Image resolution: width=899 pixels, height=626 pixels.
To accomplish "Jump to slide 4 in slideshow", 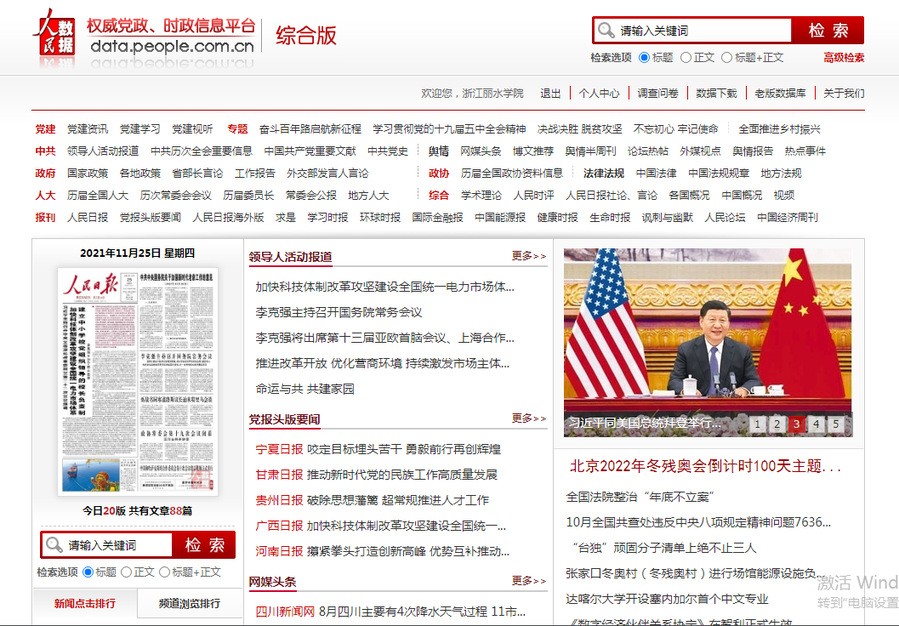I will click(x=816, y=424).
